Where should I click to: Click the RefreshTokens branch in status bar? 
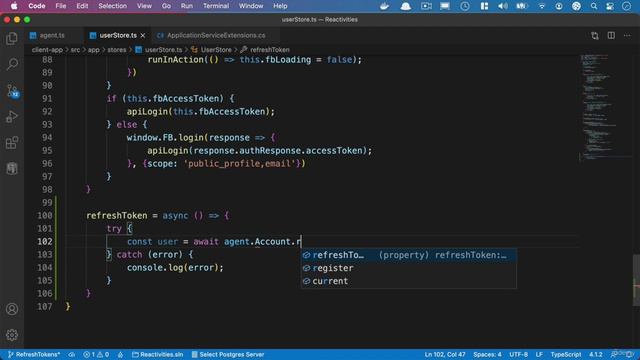34,354
